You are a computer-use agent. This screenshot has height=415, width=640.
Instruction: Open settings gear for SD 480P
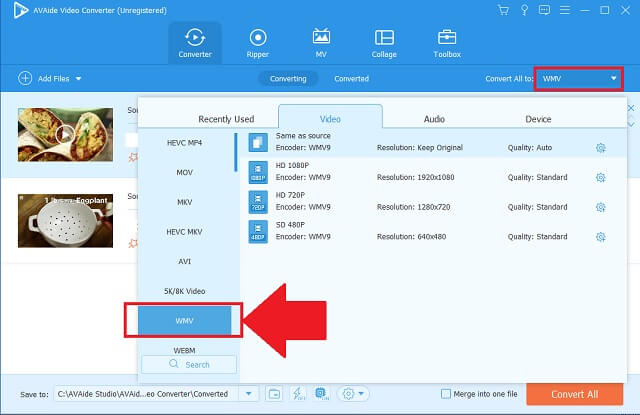coord(600,237)
